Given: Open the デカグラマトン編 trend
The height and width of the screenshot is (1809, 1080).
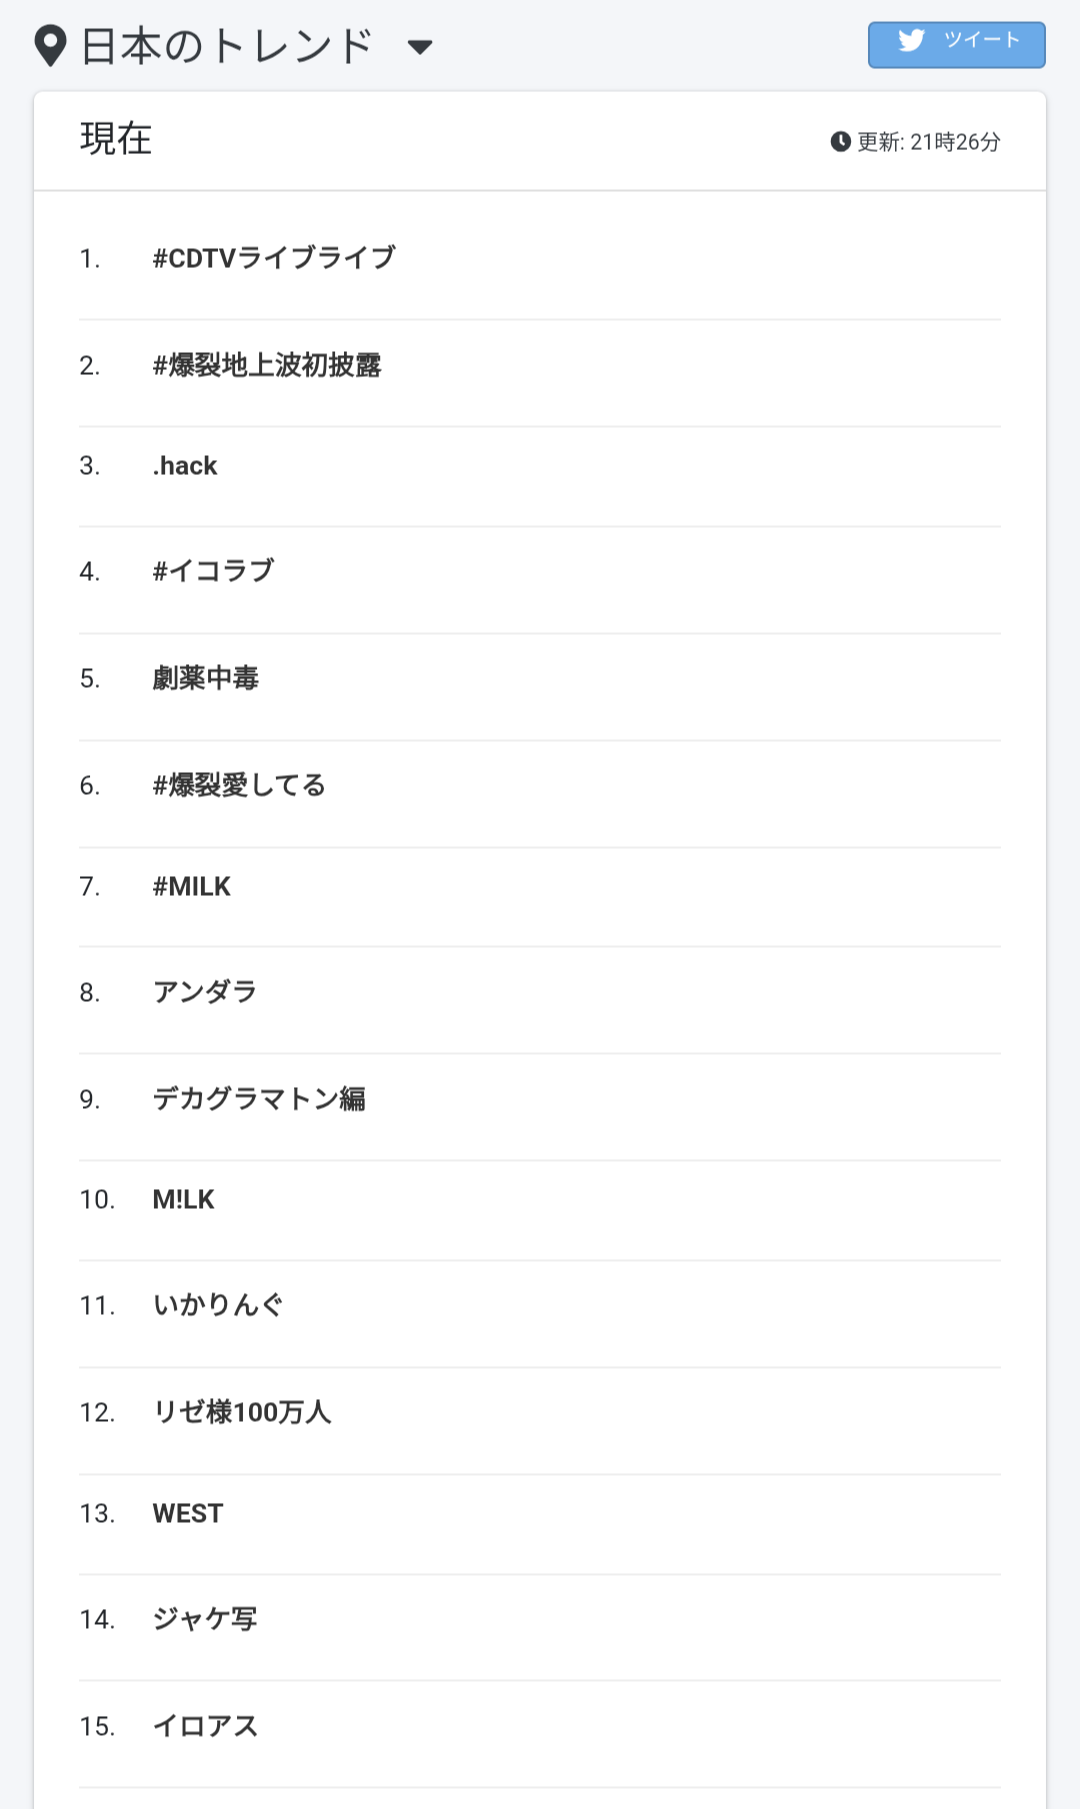Looking at the screenshot, I should click(x=259, y=1099).
